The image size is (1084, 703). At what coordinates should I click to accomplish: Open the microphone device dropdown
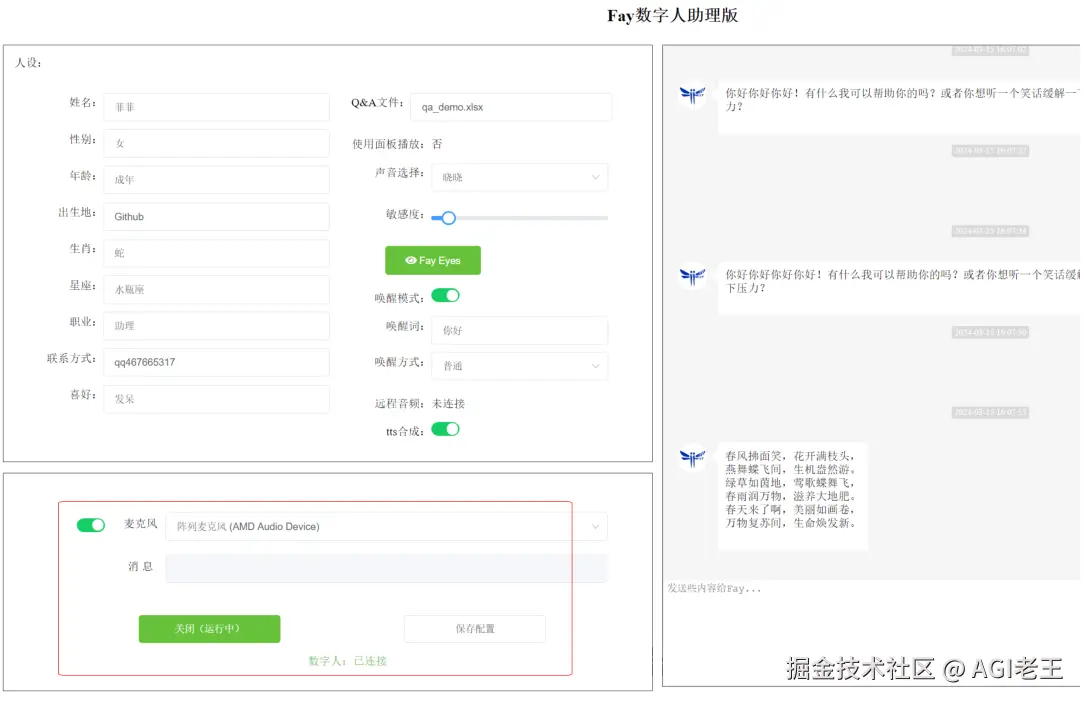(x=386, y=527)
